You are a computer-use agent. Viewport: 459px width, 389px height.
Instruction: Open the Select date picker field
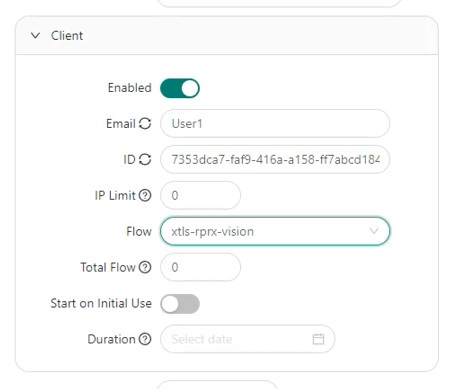(248, 339)
